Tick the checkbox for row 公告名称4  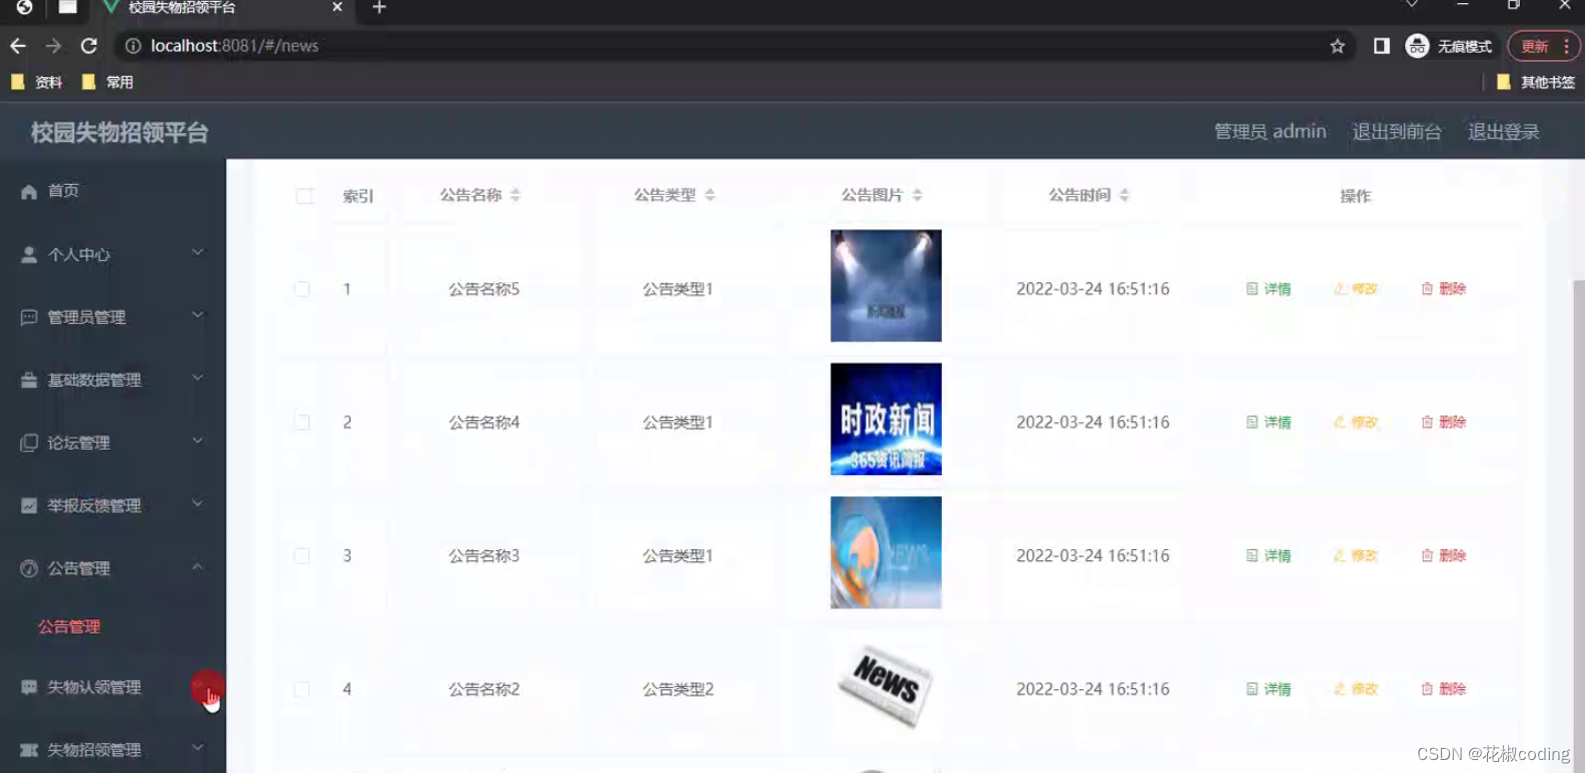point(302,422)
